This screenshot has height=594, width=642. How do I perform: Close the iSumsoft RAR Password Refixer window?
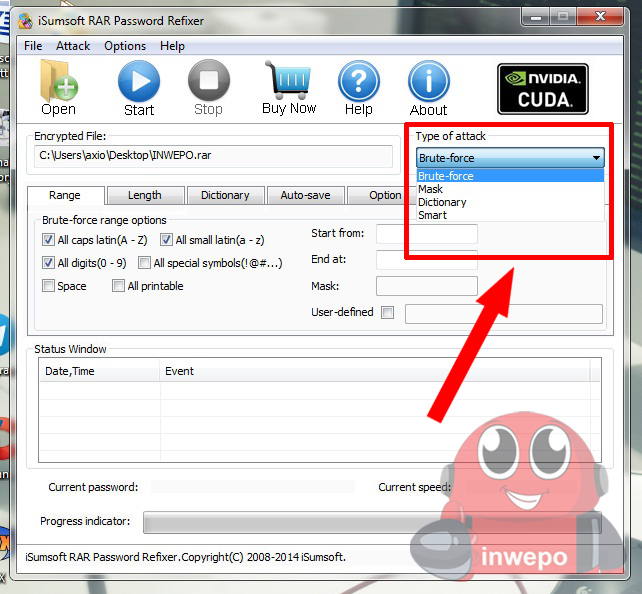(x=600, y=16)
